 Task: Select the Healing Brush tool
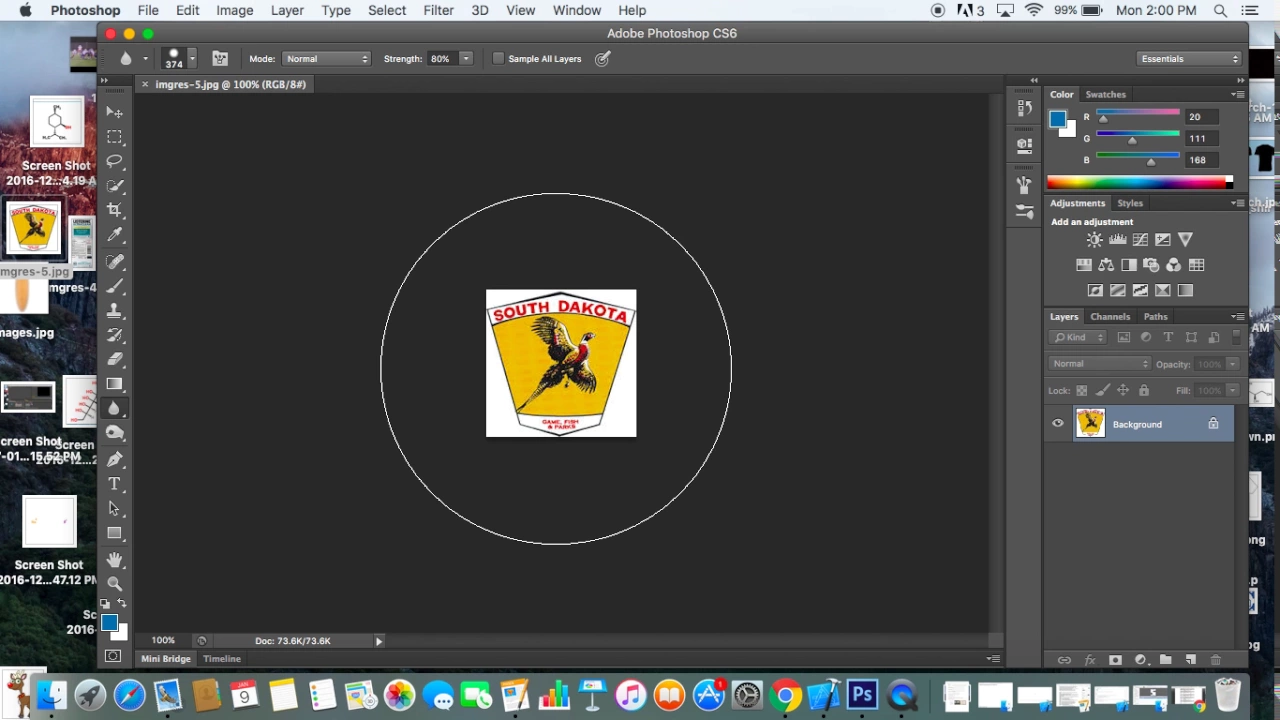coord(114,262)
